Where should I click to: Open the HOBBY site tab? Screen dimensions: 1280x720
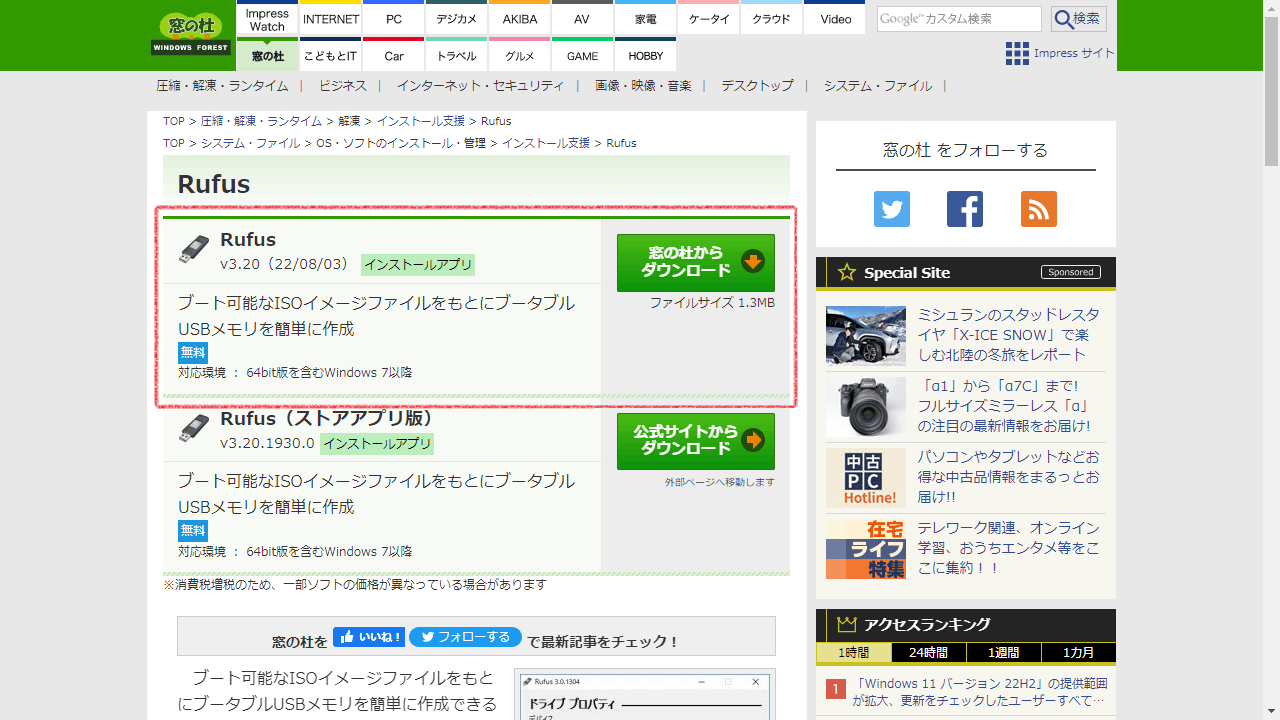click(646, 55)
